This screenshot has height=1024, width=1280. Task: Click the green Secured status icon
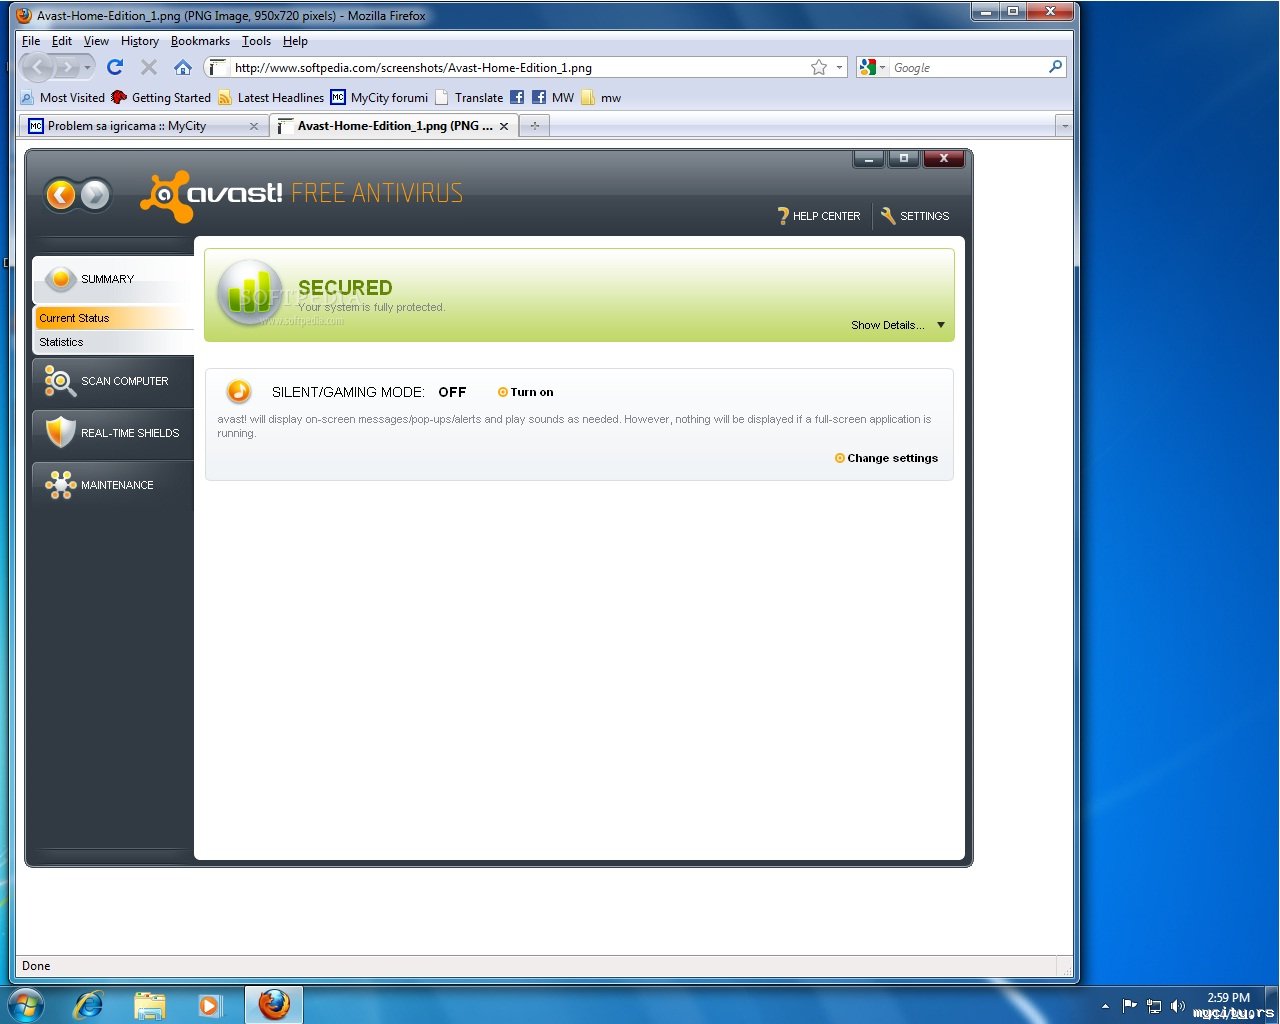tap(250, 293)
